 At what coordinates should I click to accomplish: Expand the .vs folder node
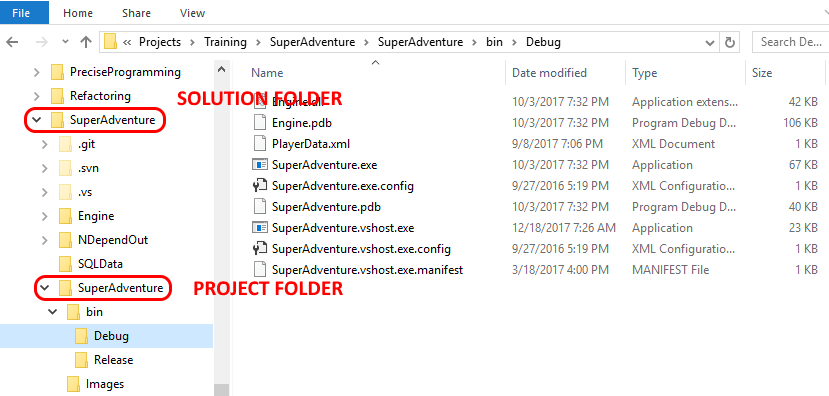pos(44,192)
